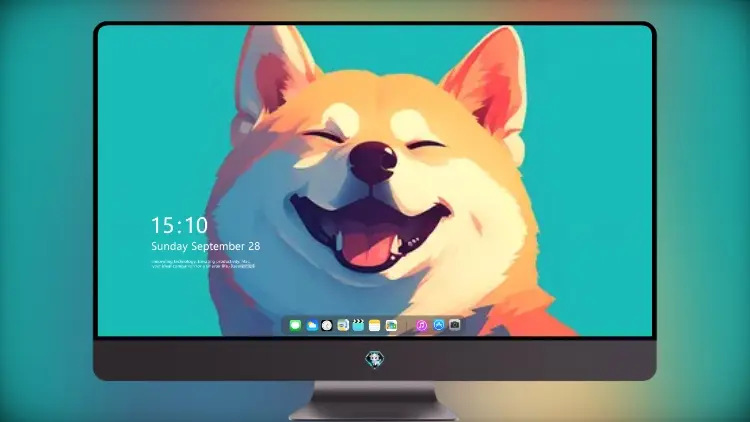Click the 15:10 clock widget

(179, 225)
